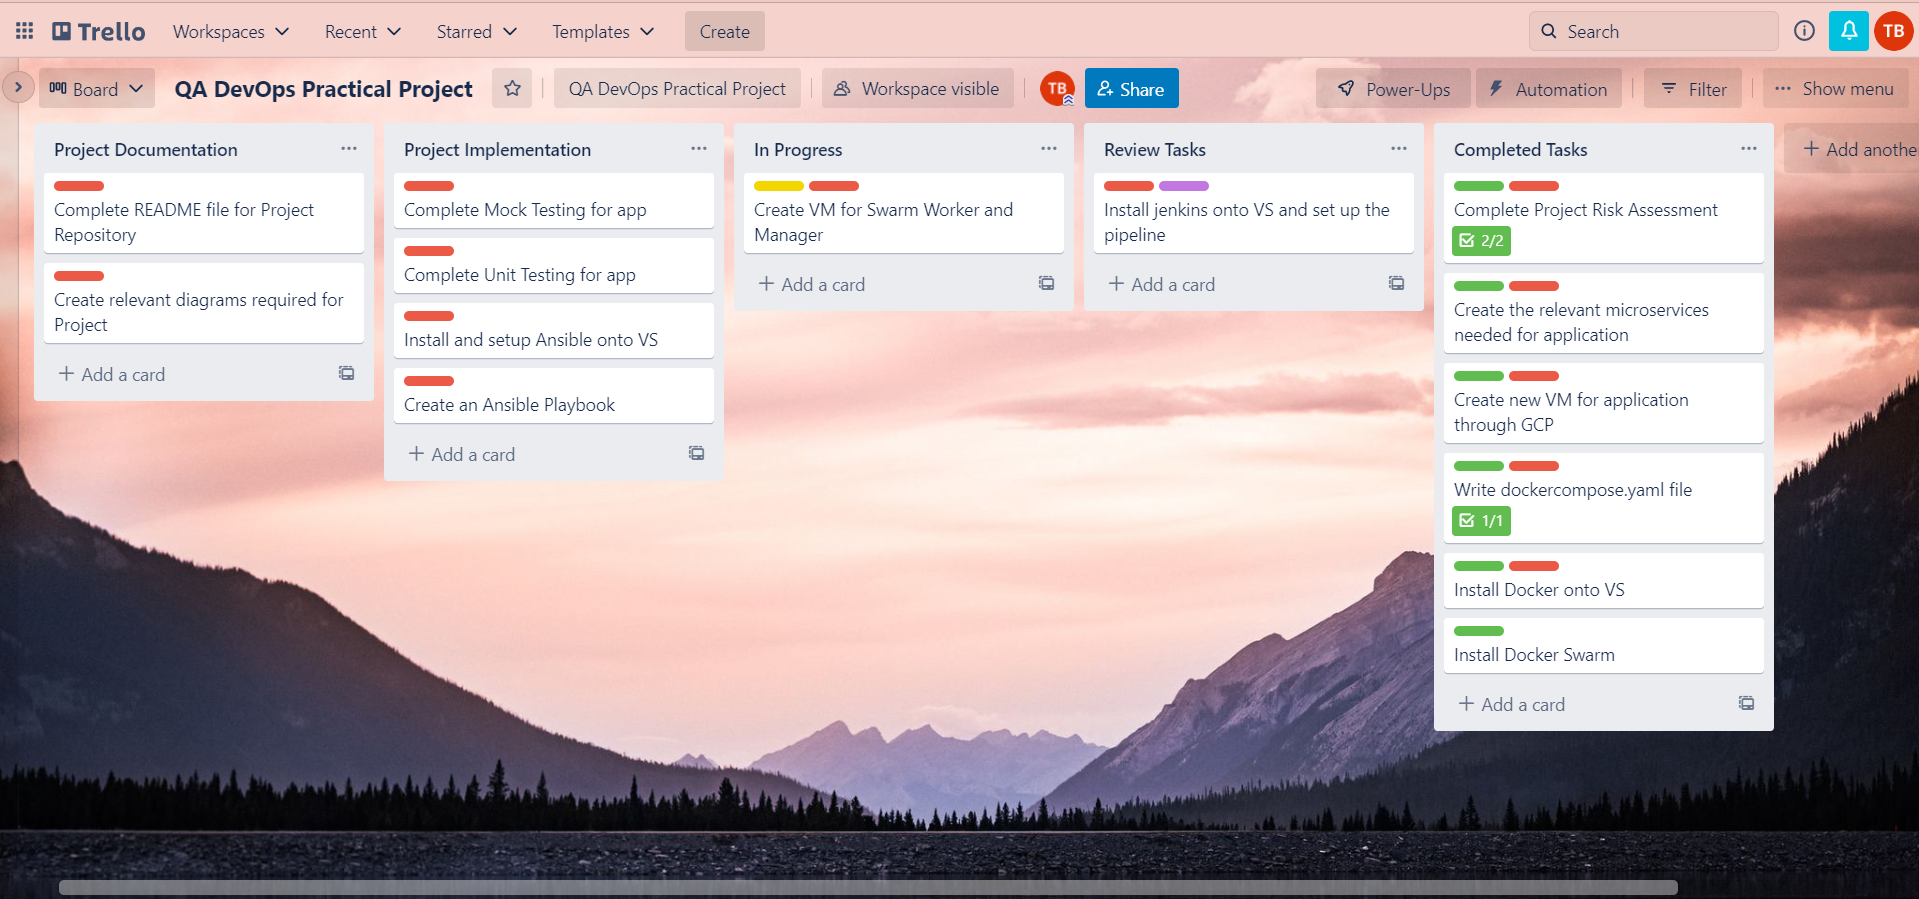Open the Starred dropdown

tap(476, 31)
